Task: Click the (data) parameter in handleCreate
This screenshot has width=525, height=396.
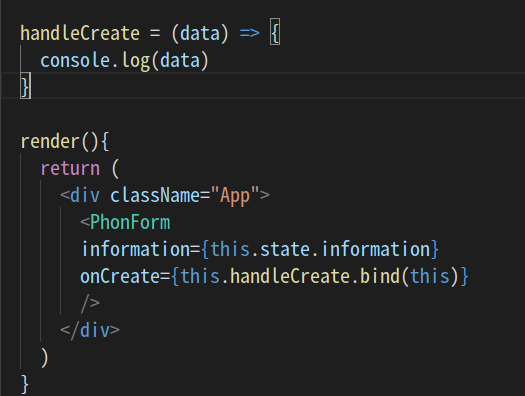Action: pos(200,33)
